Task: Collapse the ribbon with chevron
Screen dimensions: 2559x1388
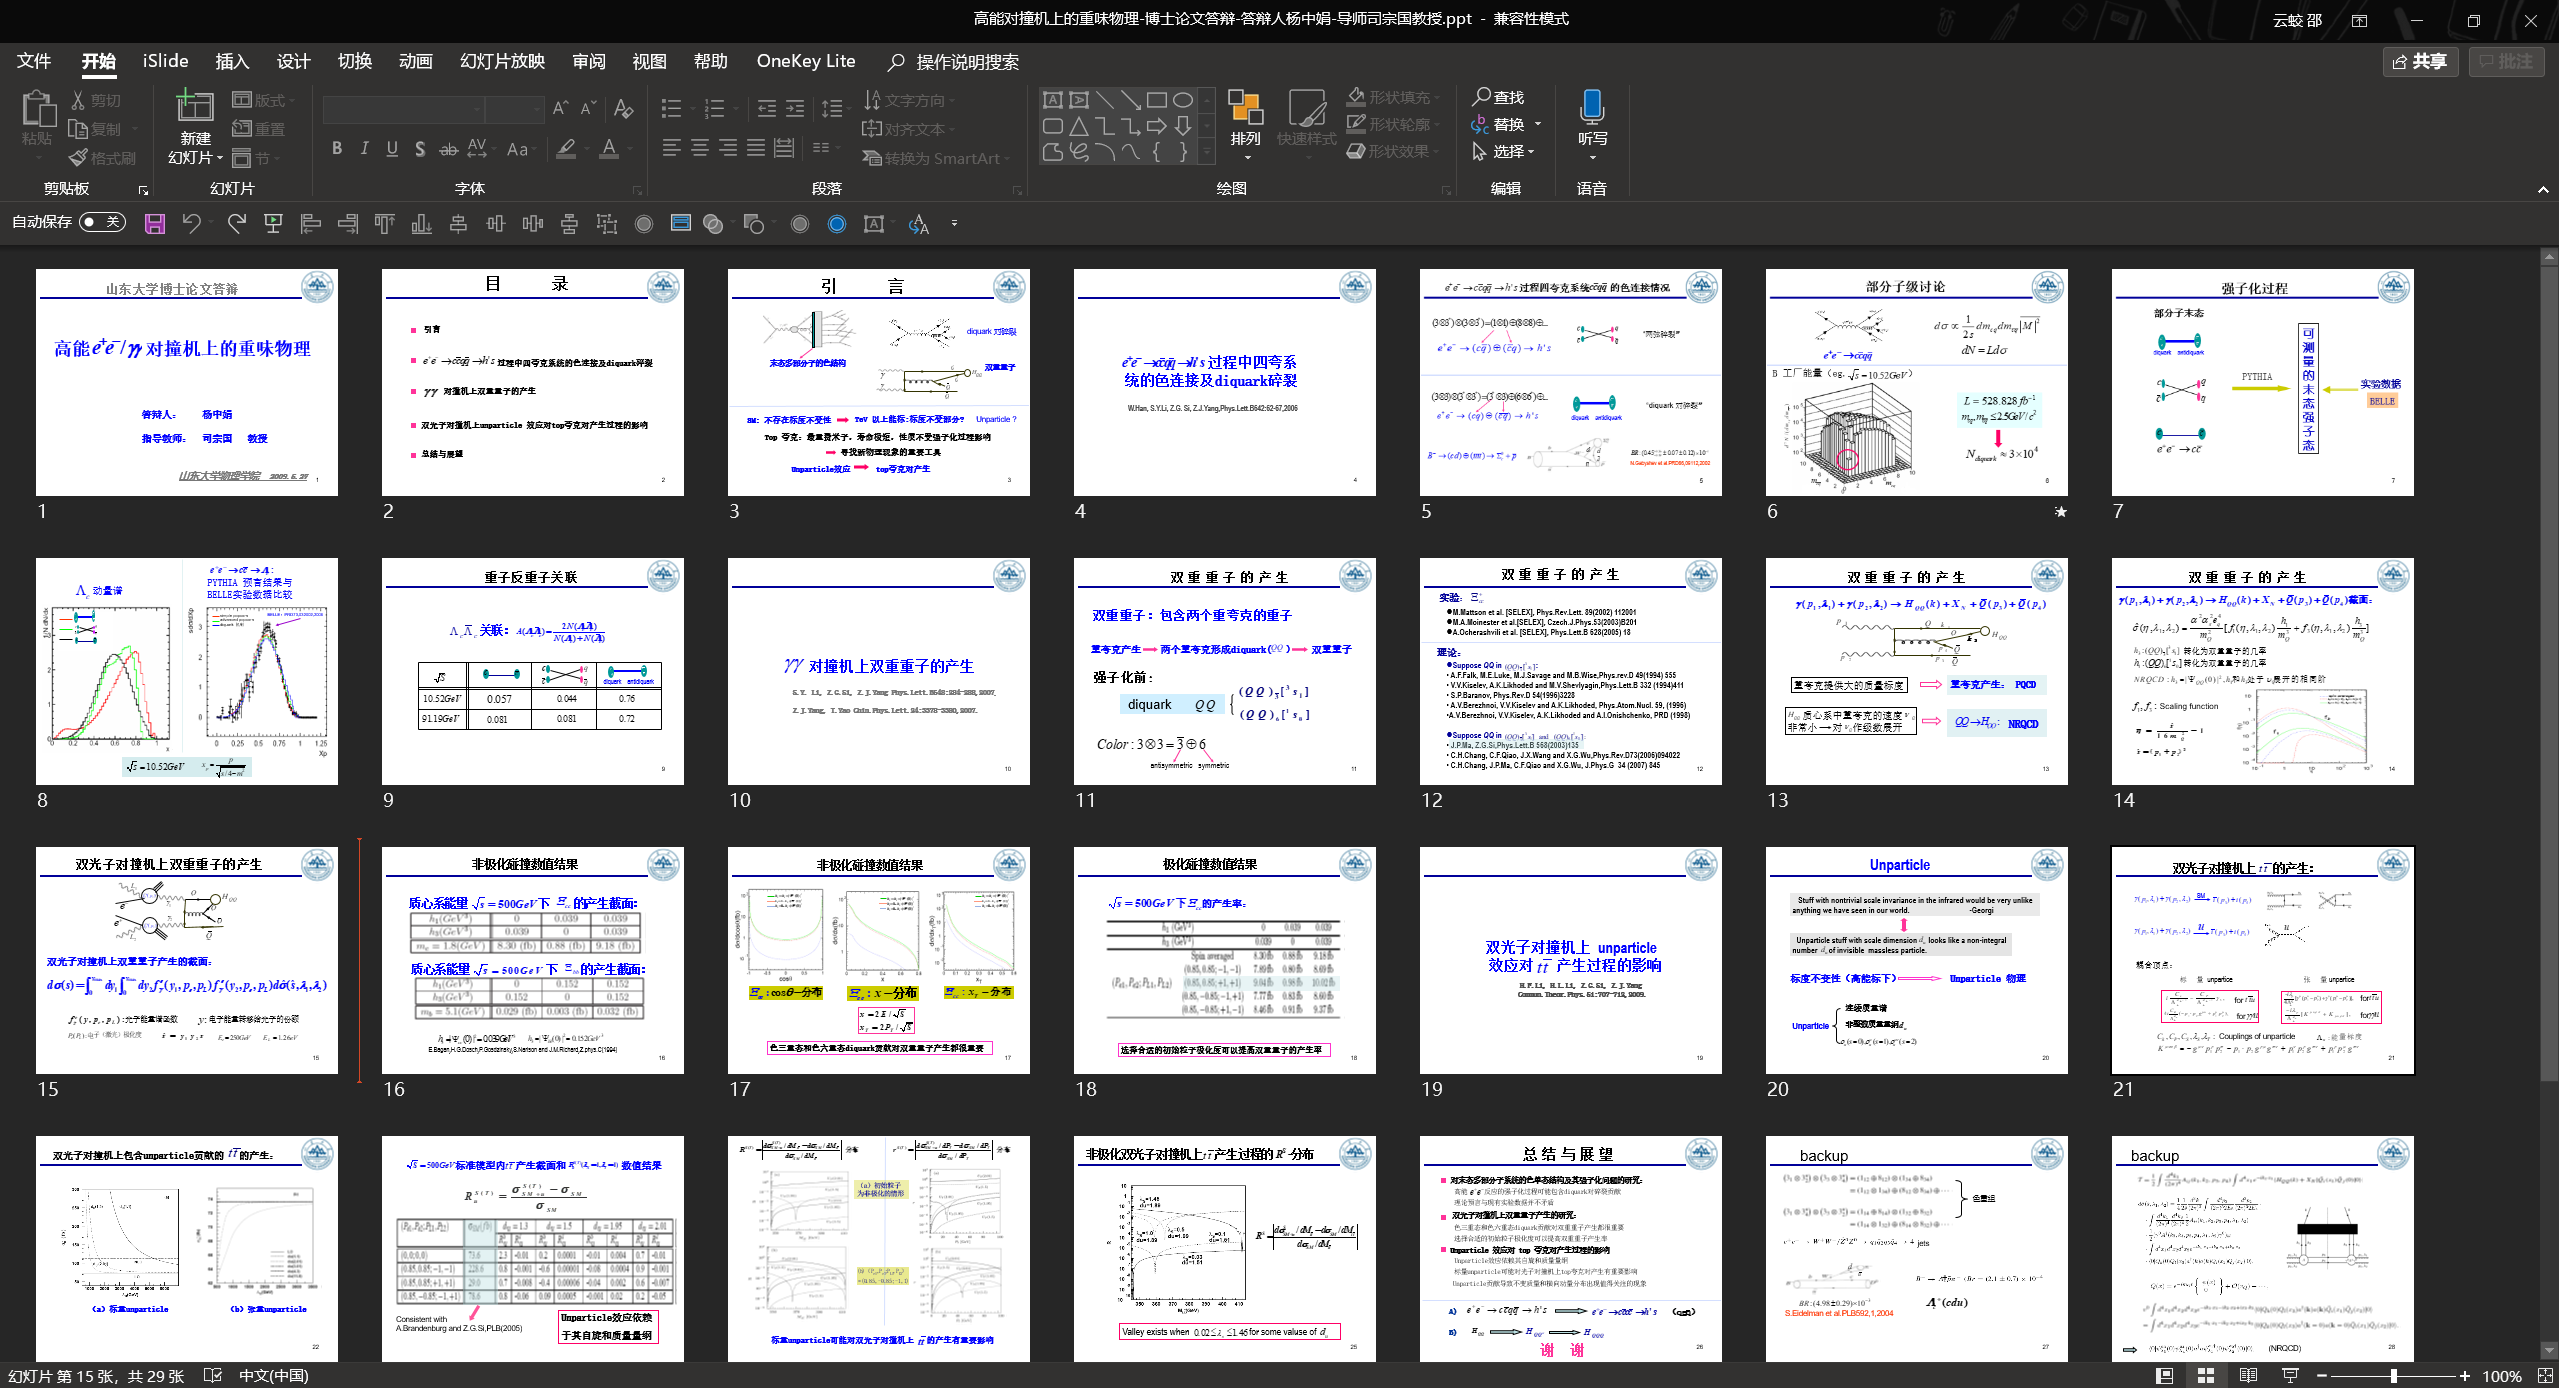Action: (2543, 189)
